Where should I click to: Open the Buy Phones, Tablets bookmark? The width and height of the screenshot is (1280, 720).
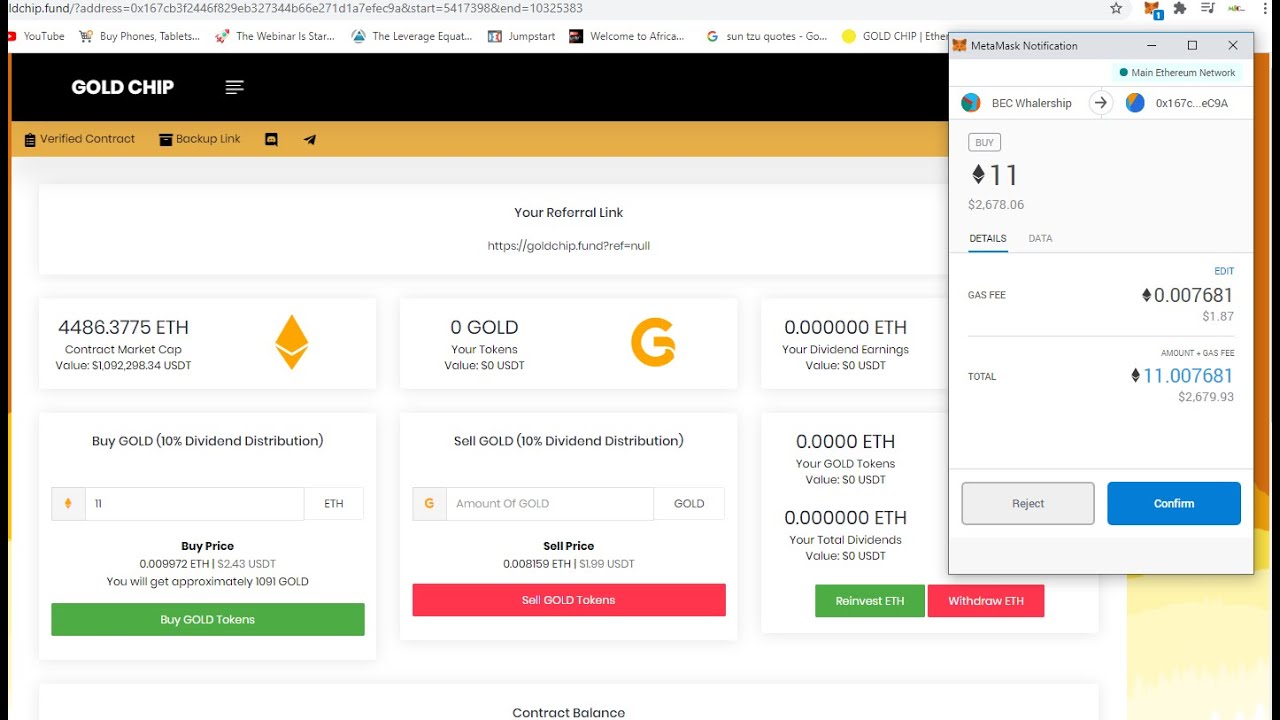[x=139, y=36]
